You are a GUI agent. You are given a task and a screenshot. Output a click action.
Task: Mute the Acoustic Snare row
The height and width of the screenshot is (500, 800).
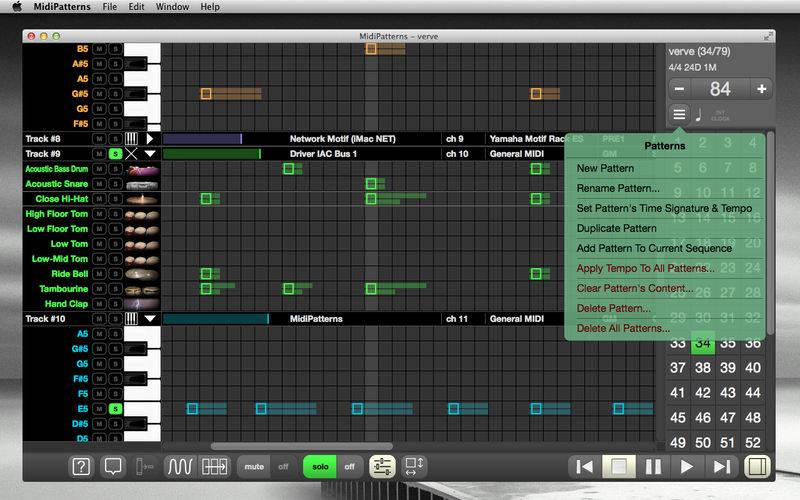point(100,184)
